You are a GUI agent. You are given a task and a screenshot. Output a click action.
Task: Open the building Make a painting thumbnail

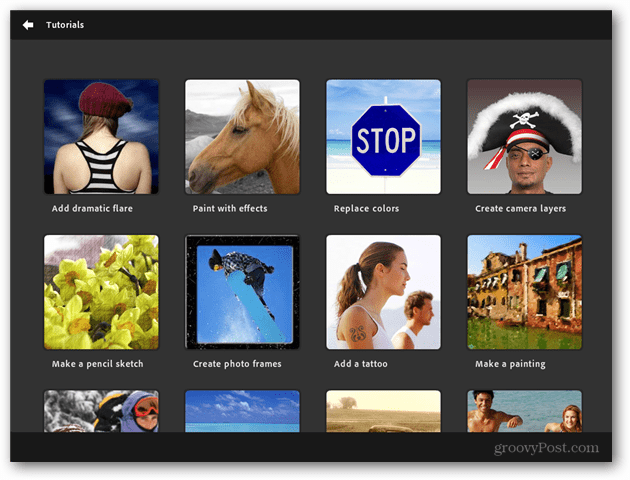[x=524, y=292]
